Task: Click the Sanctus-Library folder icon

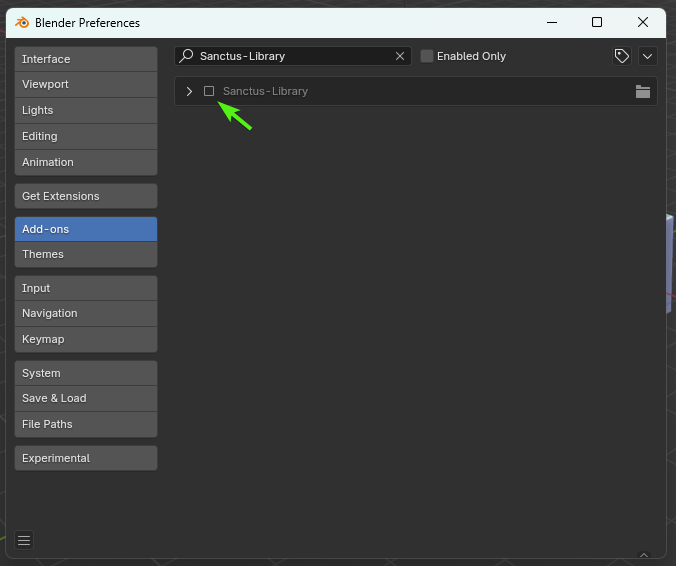Action: (643, 91)
